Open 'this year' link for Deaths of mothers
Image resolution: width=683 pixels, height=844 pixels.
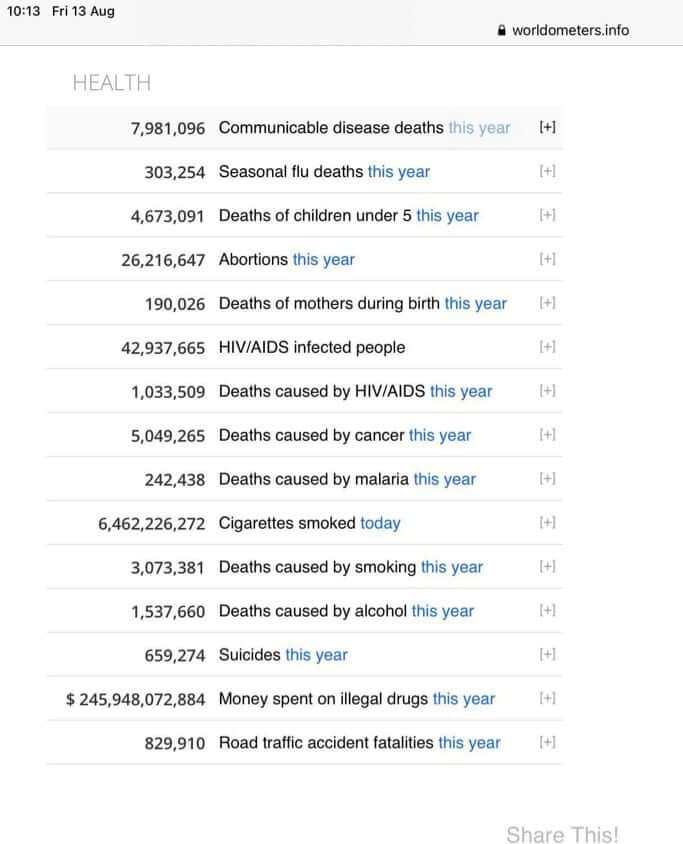[475, 303]
